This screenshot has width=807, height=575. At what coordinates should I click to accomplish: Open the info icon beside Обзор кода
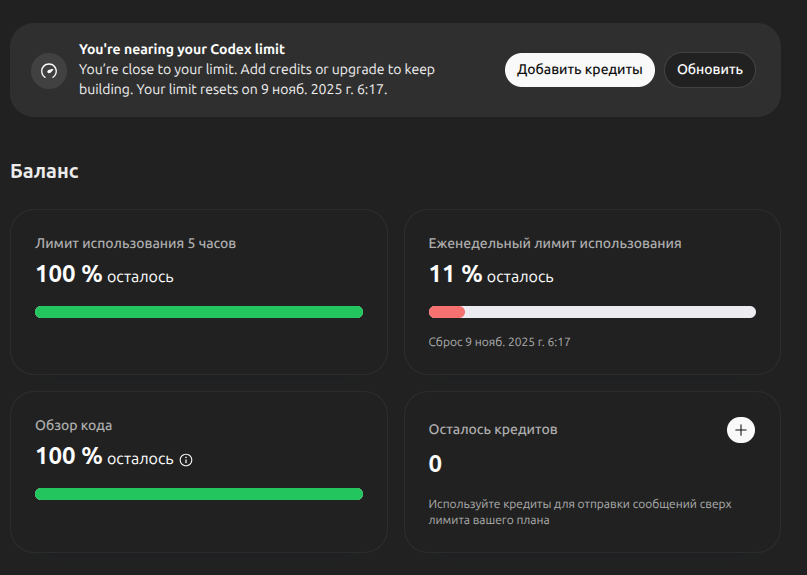[185, 460]
